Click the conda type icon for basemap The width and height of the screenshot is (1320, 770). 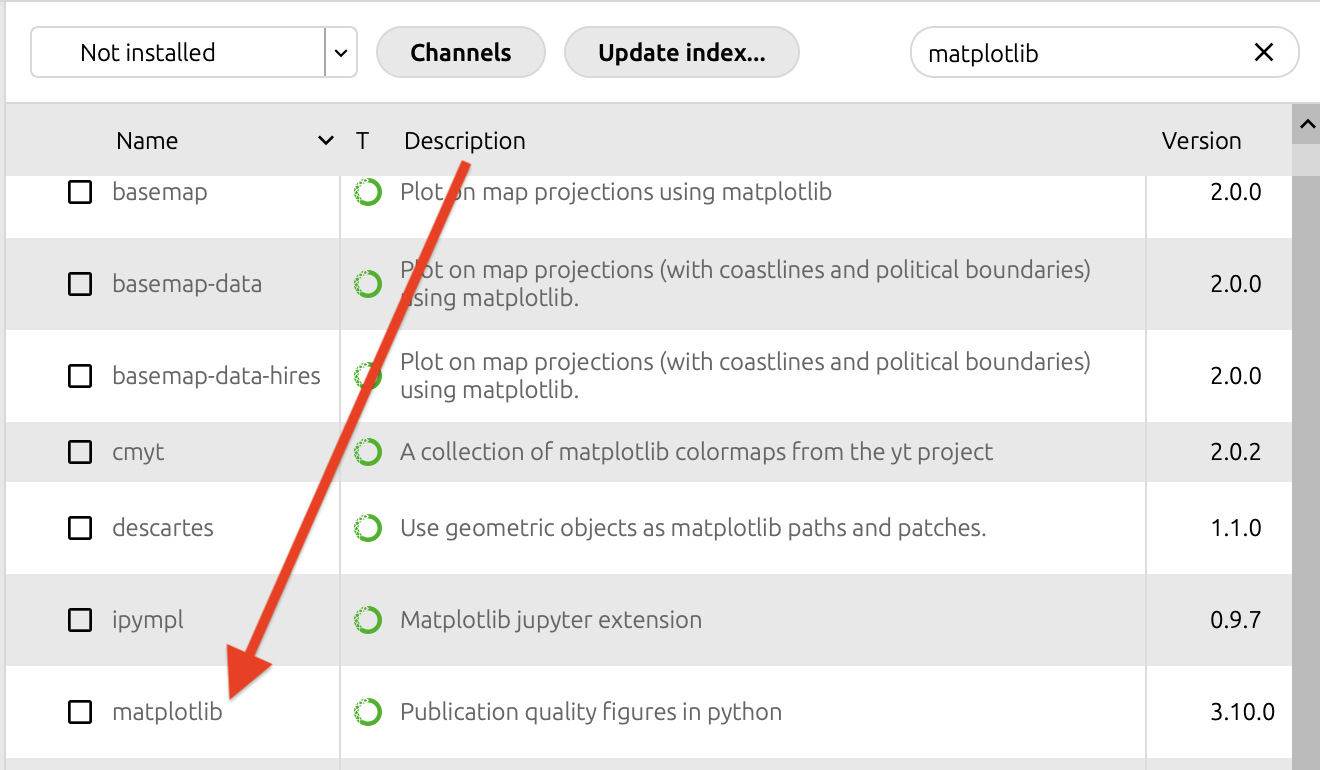coord(368,192)
